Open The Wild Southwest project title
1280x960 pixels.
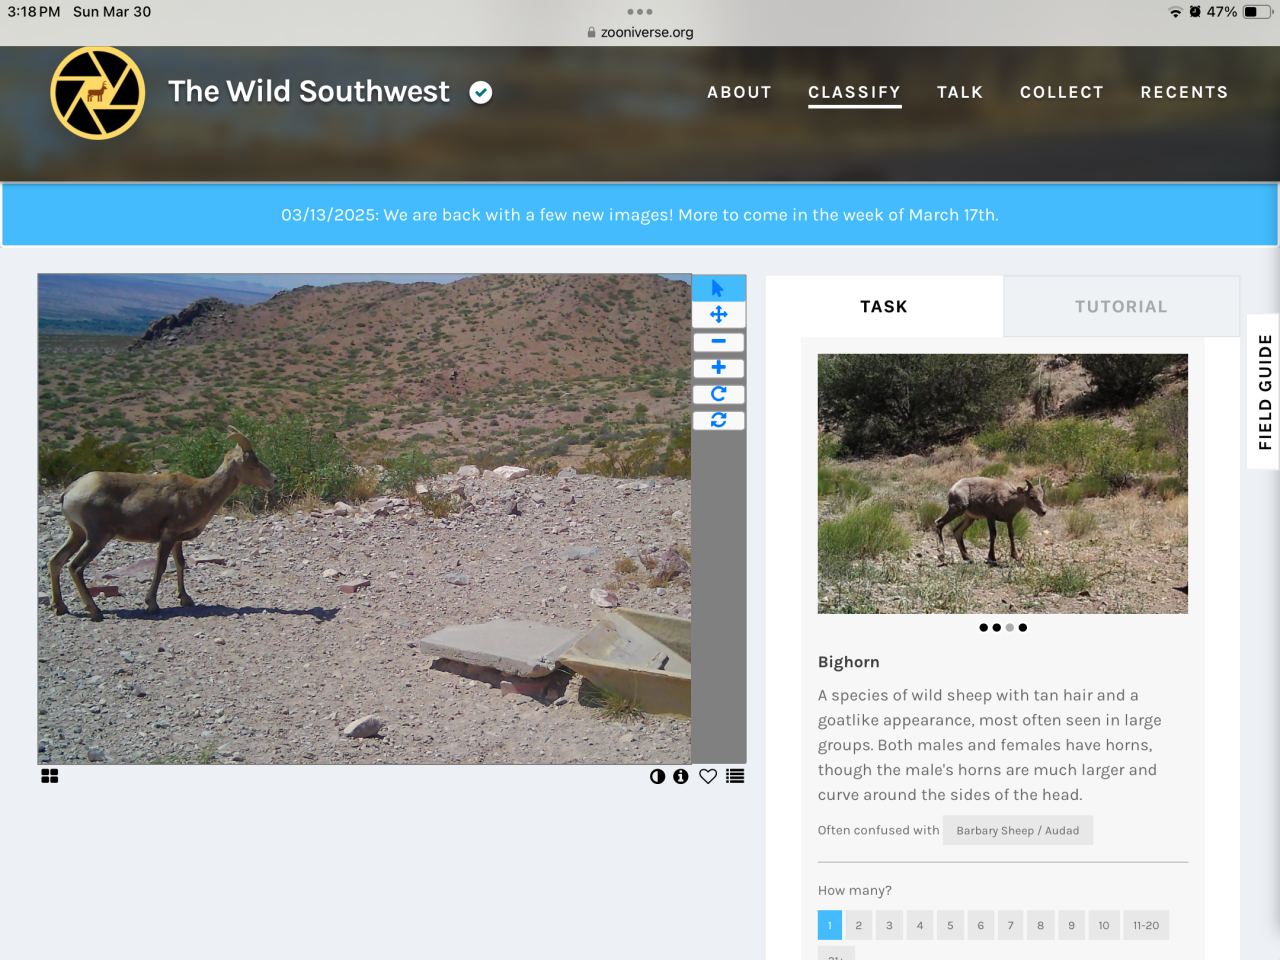coord(309,92)
